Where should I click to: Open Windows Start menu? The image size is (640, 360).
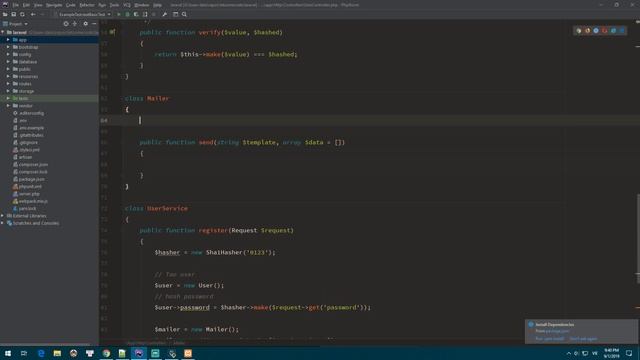click(x=8, y=353)
